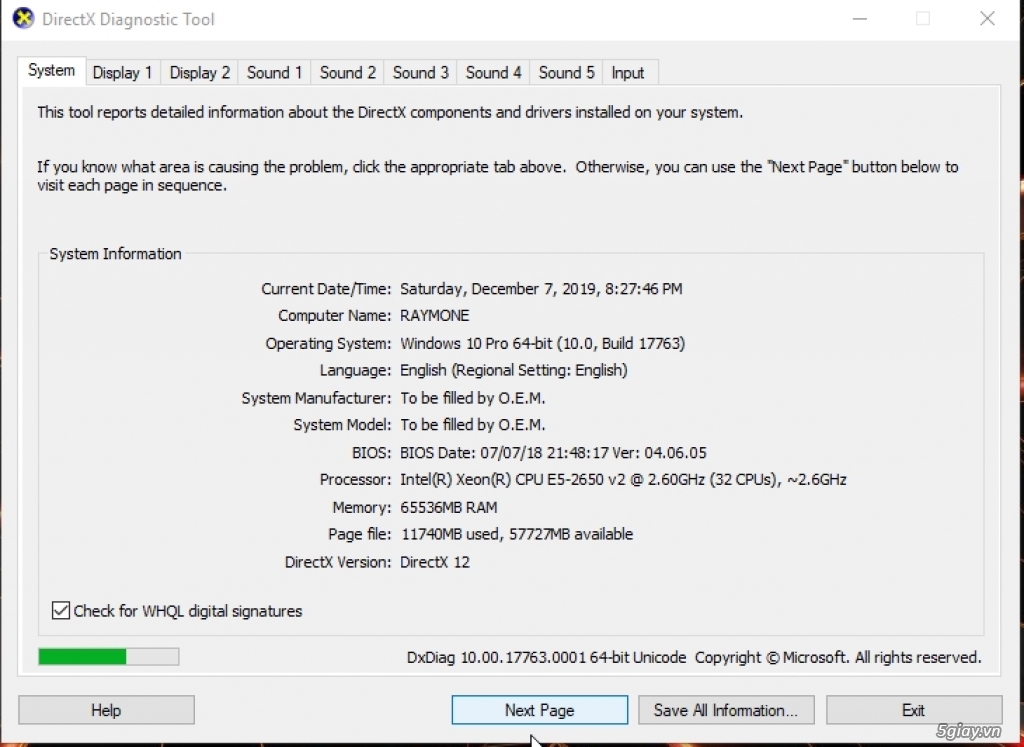The width and height of the screenshot is (1024, 747).
Task: Exit the DirectX Diagnostic Tool
Action: (x=914, y=710)
